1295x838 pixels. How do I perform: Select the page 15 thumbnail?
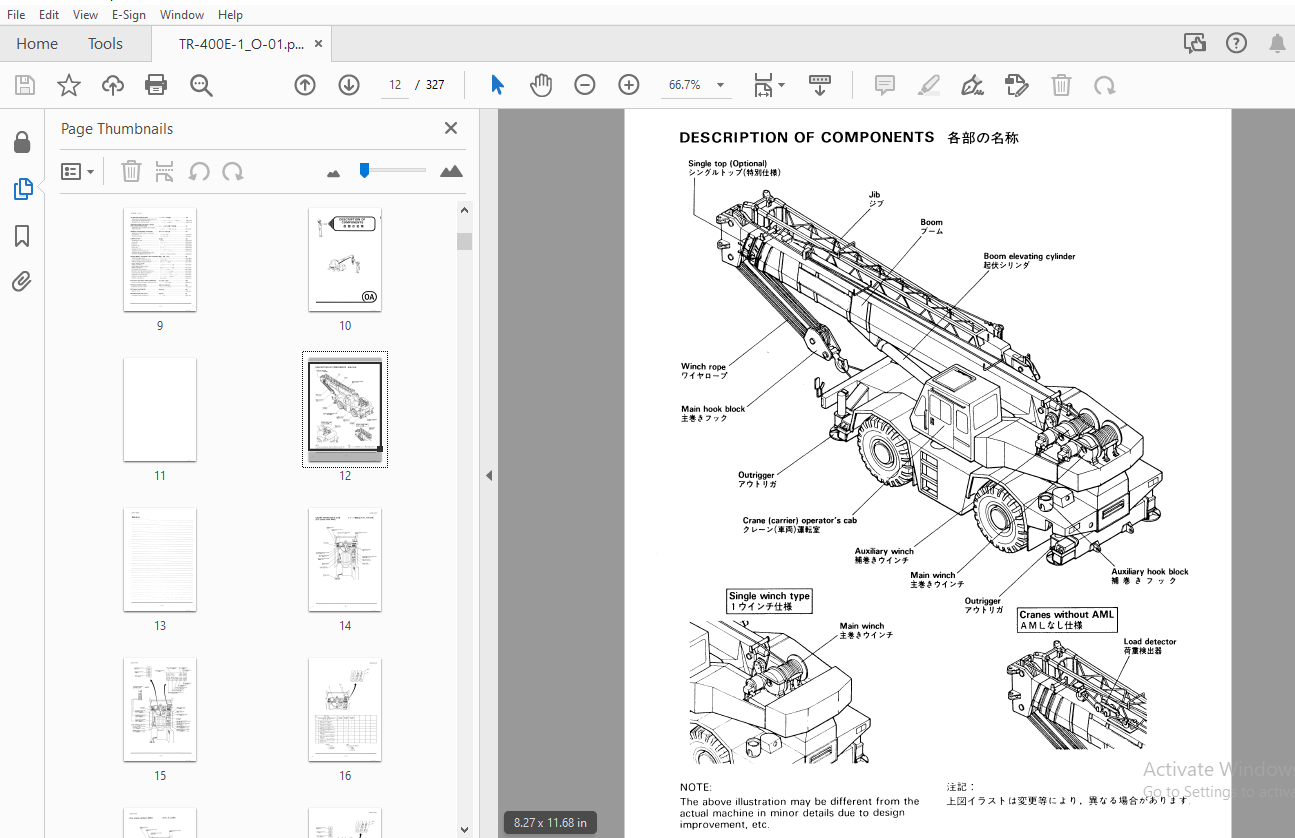point(160,710)
